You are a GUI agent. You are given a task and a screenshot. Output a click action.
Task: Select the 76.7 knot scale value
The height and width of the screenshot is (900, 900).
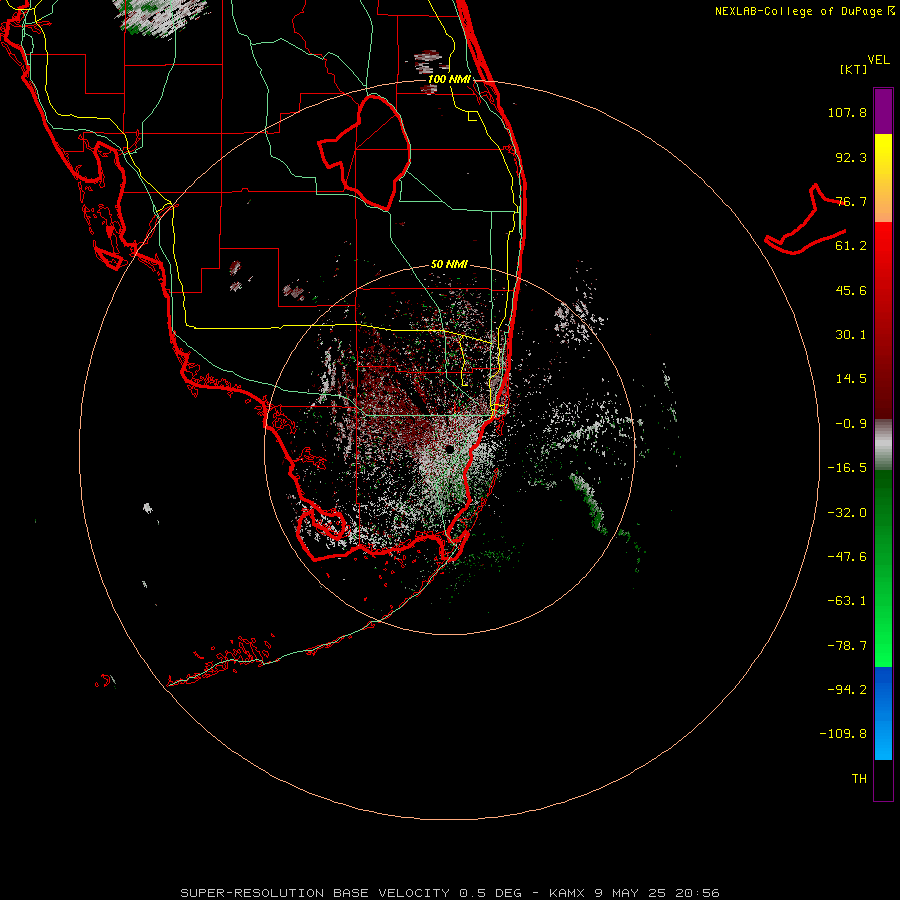[x=851, y=201]
